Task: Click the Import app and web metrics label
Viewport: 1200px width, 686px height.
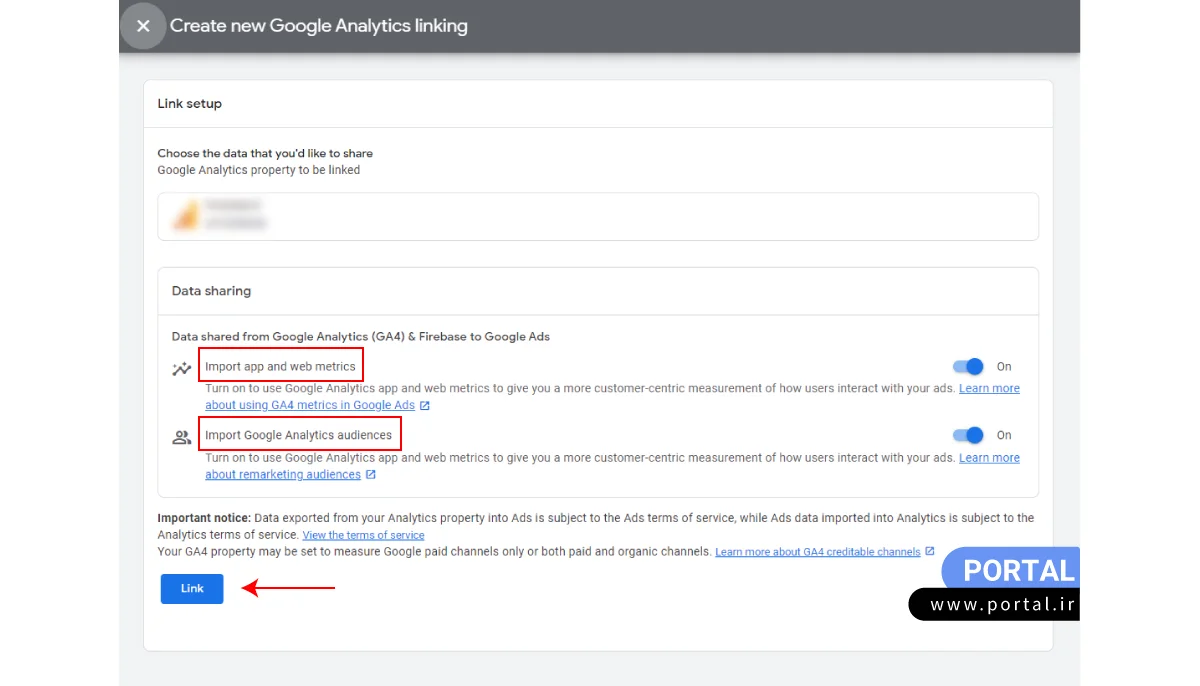Action: tap(280, 367)
